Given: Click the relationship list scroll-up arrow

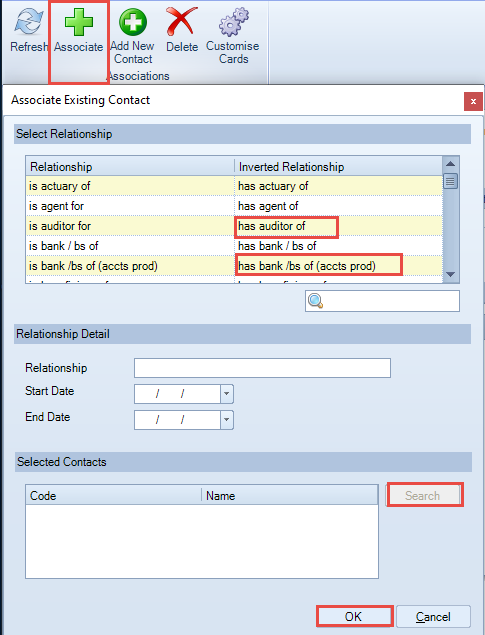Looking at the screenshot, I should tap(451, 164).
